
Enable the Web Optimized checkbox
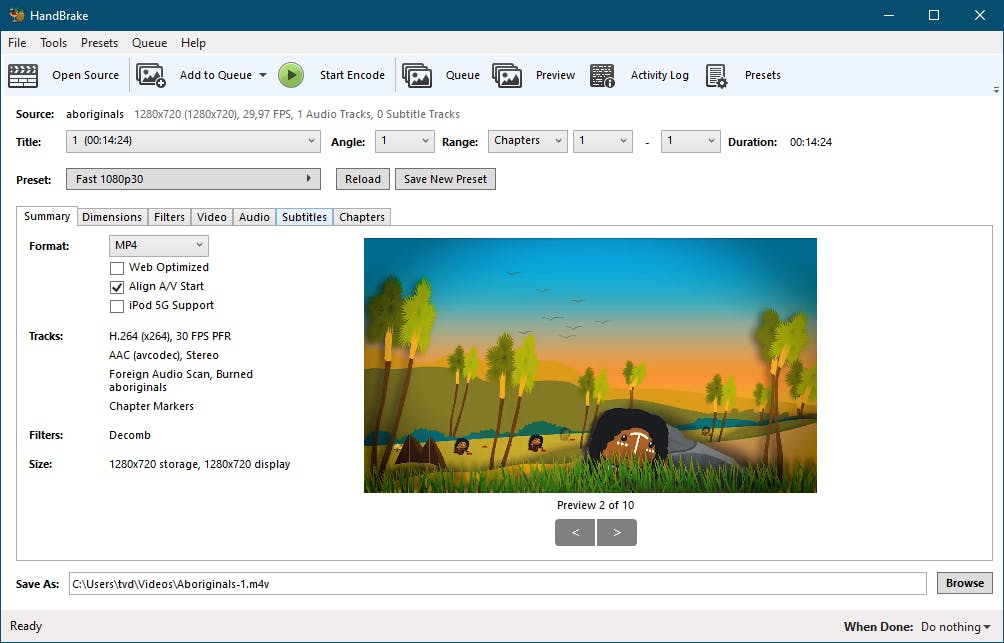(117, 268)
